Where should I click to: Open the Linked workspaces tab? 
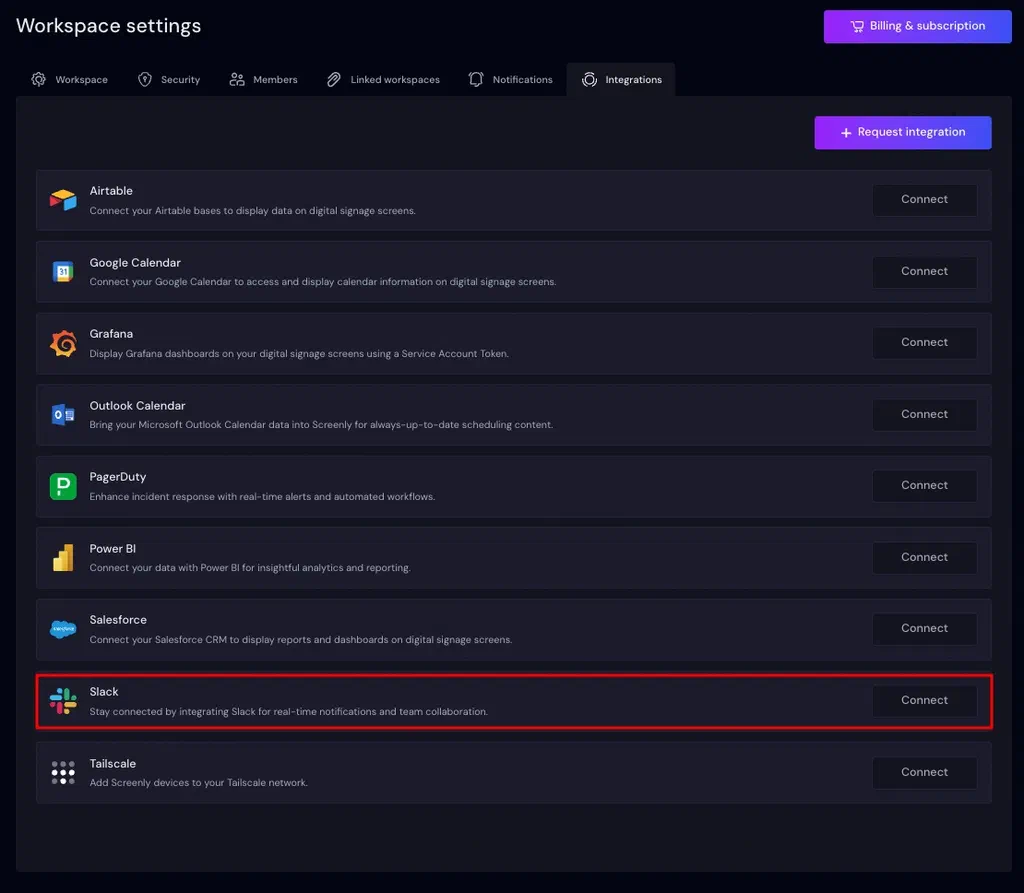(383, 80)
